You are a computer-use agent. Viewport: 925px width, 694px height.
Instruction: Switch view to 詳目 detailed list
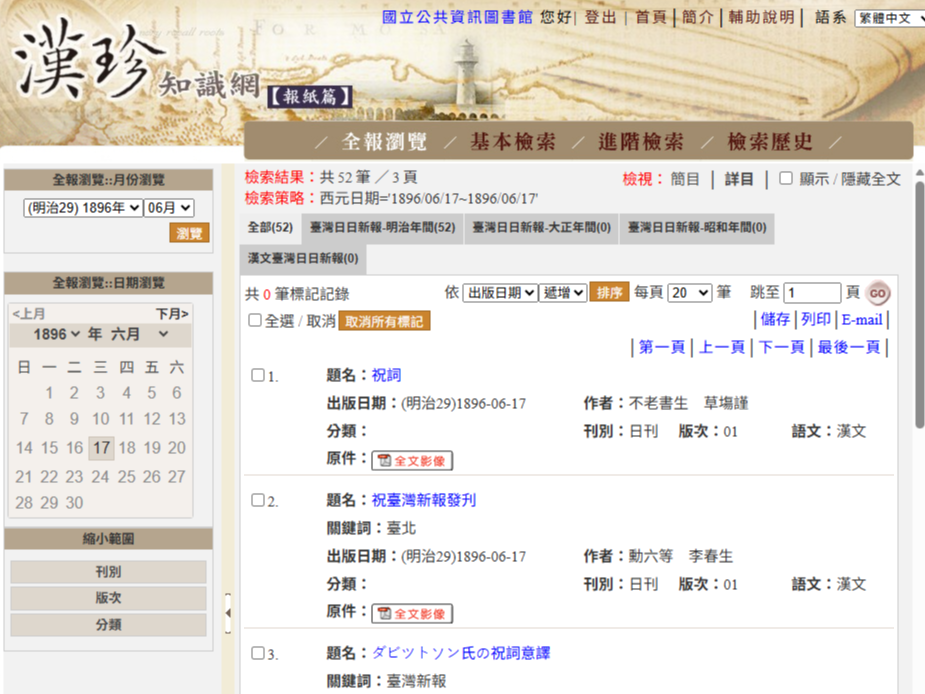(739, 179)
